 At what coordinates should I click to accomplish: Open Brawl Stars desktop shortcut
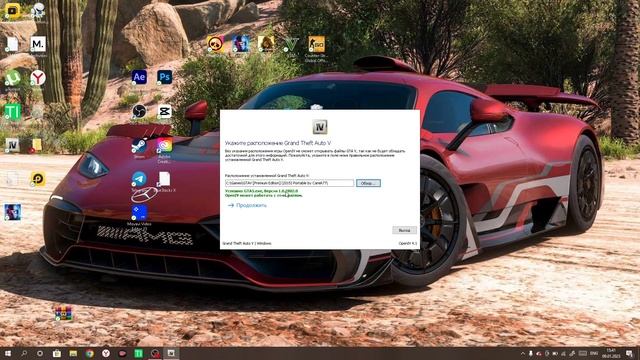215,44
